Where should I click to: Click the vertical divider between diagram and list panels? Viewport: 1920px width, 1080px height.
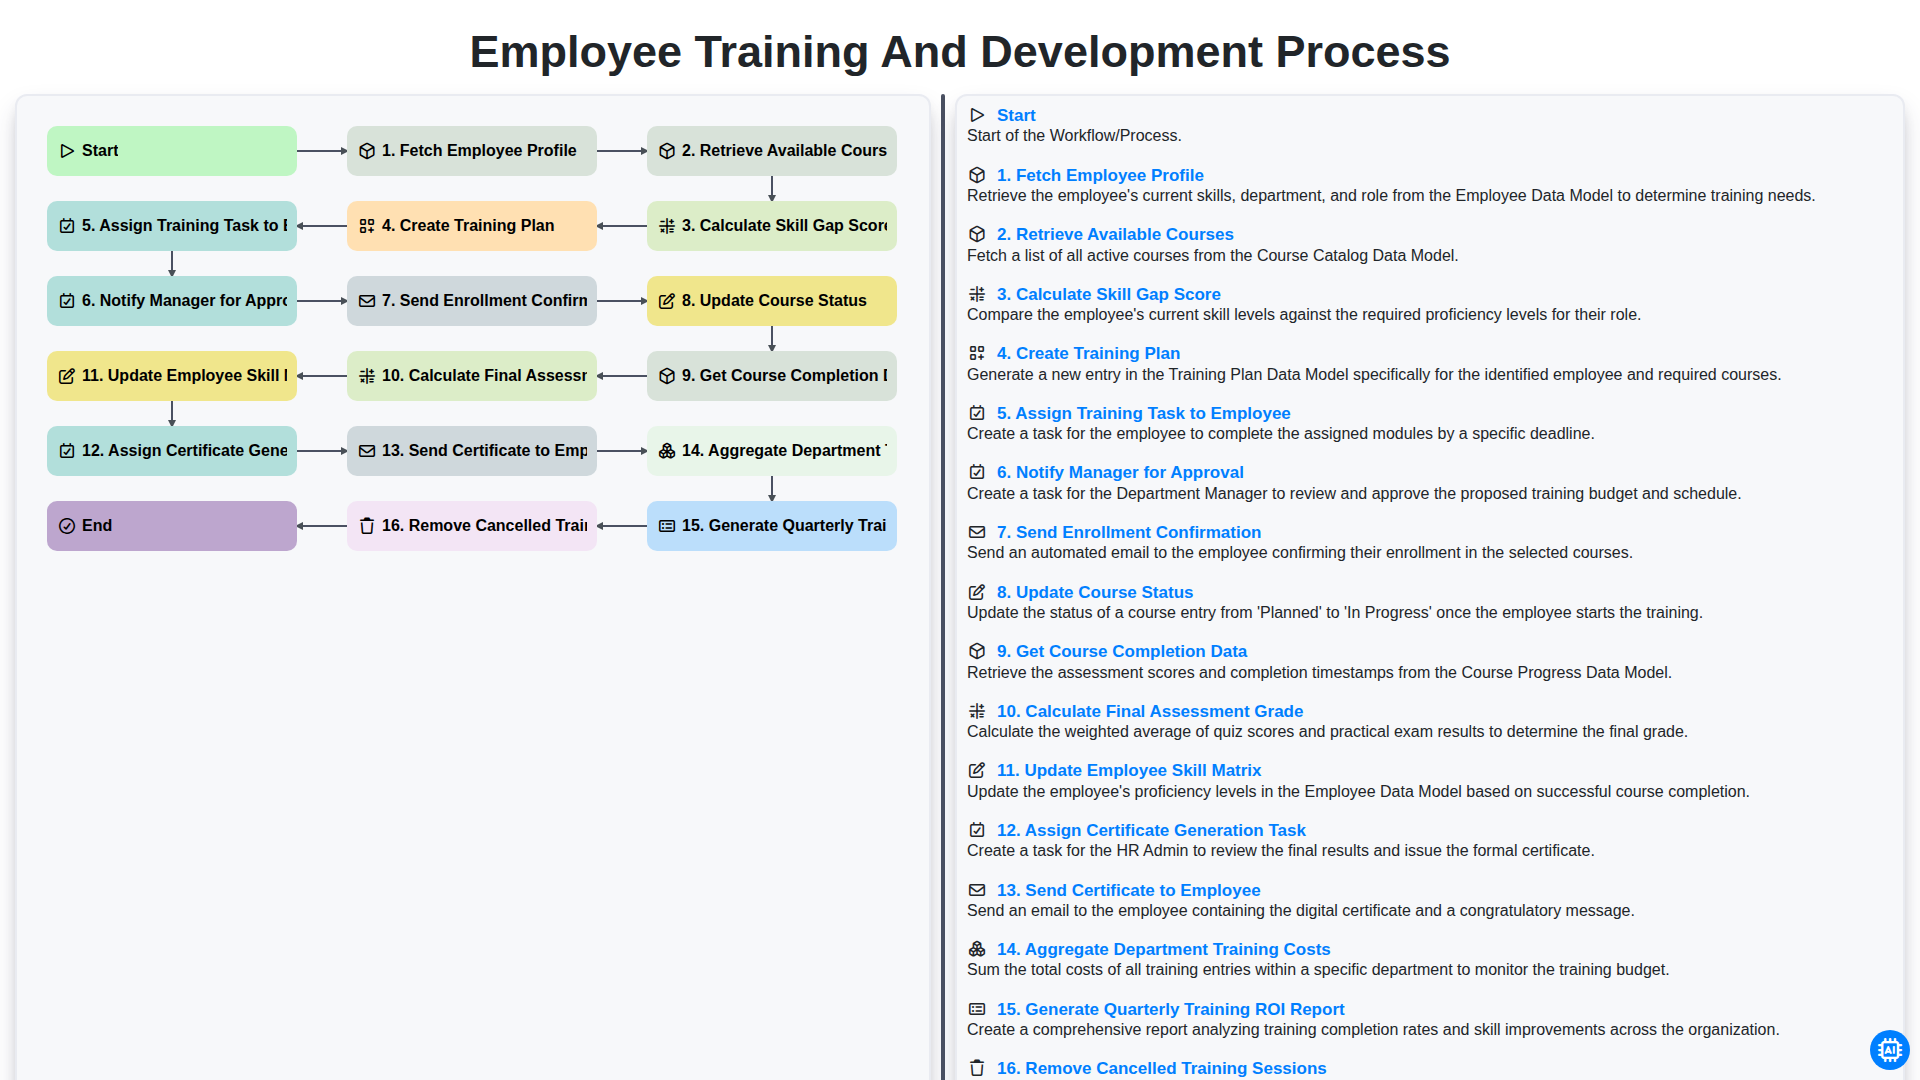click(943, 587)
